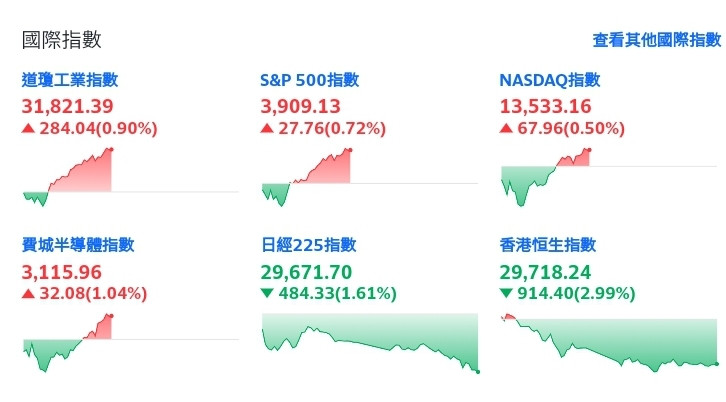
Task: Click the 日經225 down-arrow icon
Action: click(x=266, y=294)
